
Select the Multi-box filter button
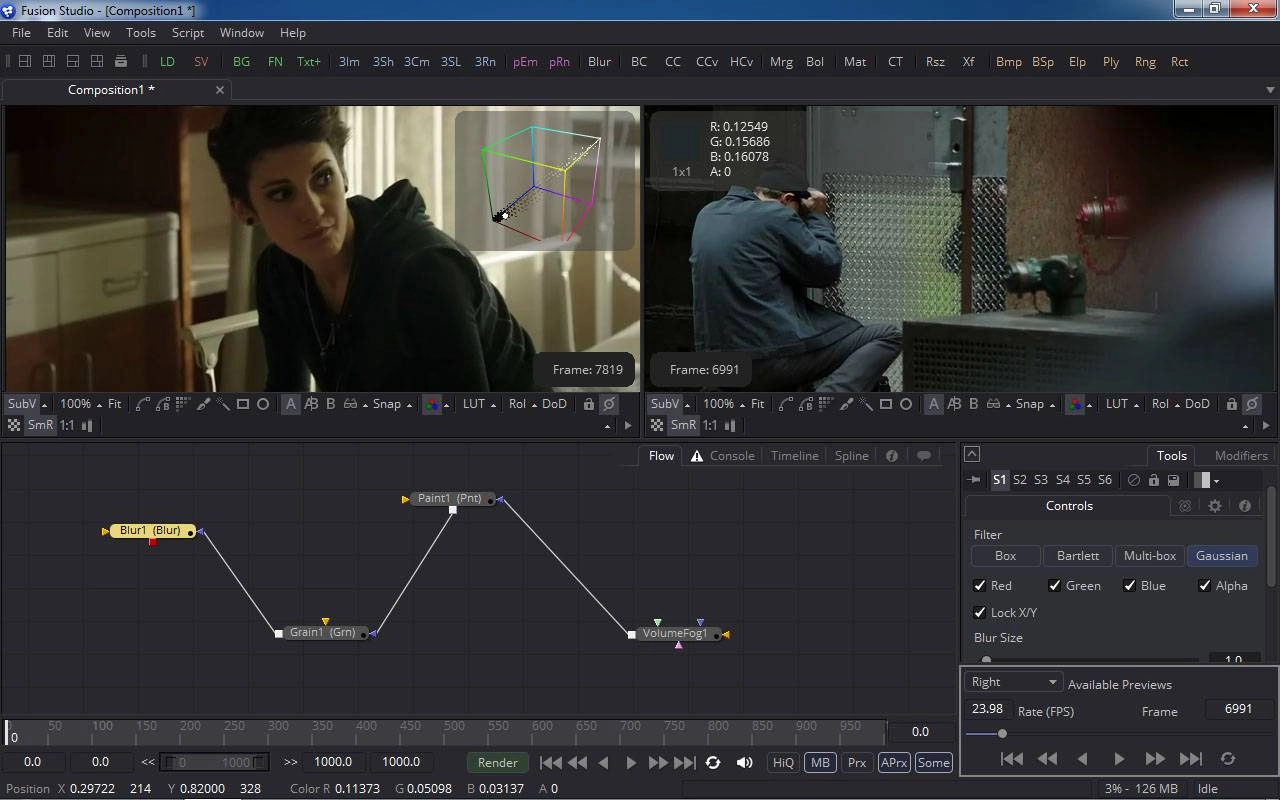point(1150,556)
